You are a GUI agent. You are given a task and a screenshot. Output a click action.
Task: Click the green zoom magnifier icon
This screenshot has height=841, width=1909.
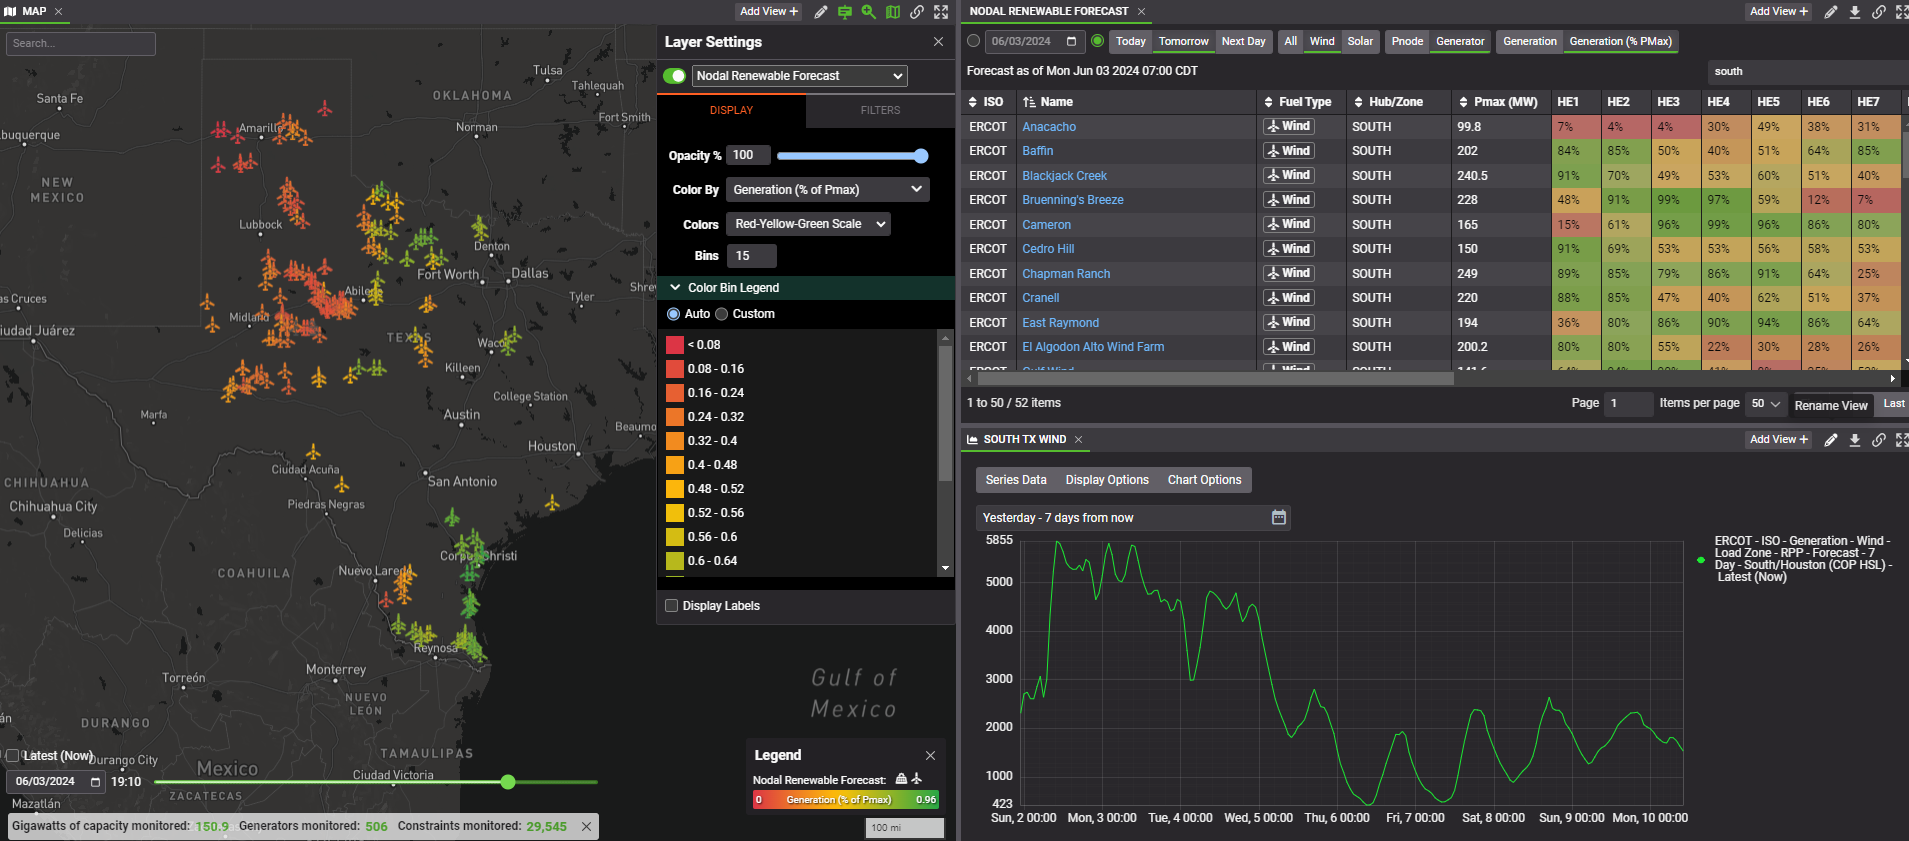tap(869, 12)
